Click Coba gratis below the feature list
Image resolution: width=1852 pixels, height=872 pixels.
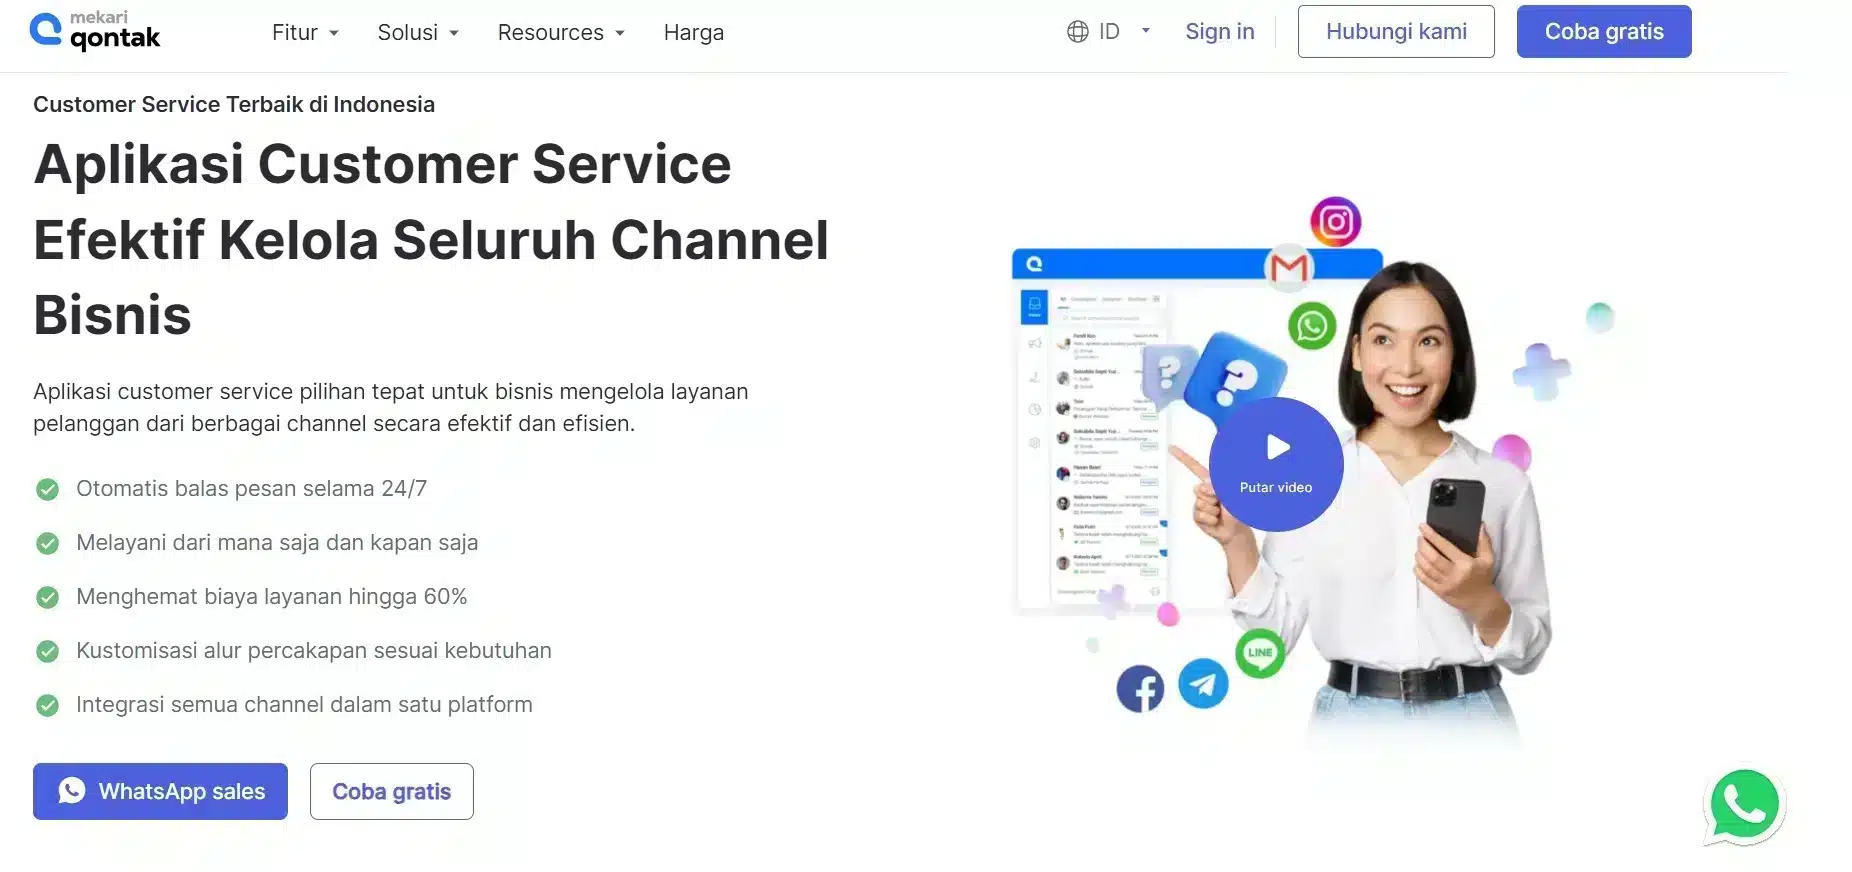tap(391, 791)
